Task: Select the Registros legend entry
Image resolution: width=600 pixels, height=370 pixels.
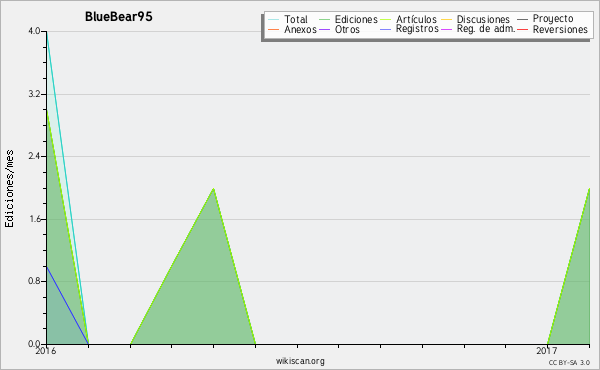Action: 409,29
